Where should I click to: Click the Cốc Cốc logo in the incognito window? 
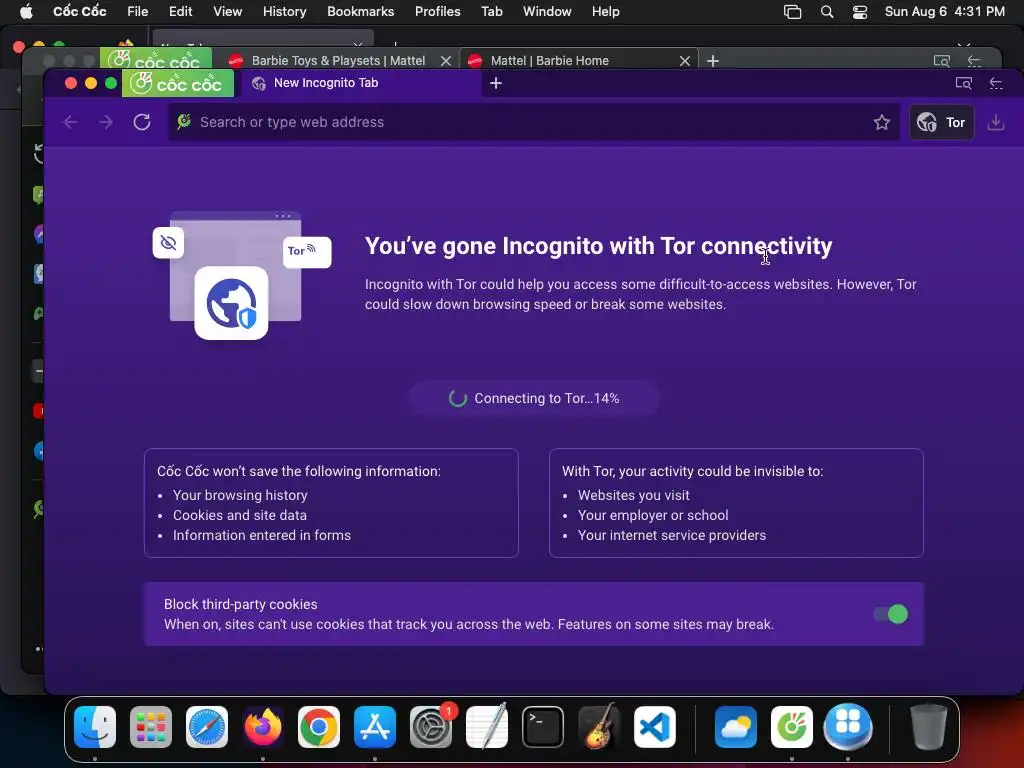[x=178, y=84]
